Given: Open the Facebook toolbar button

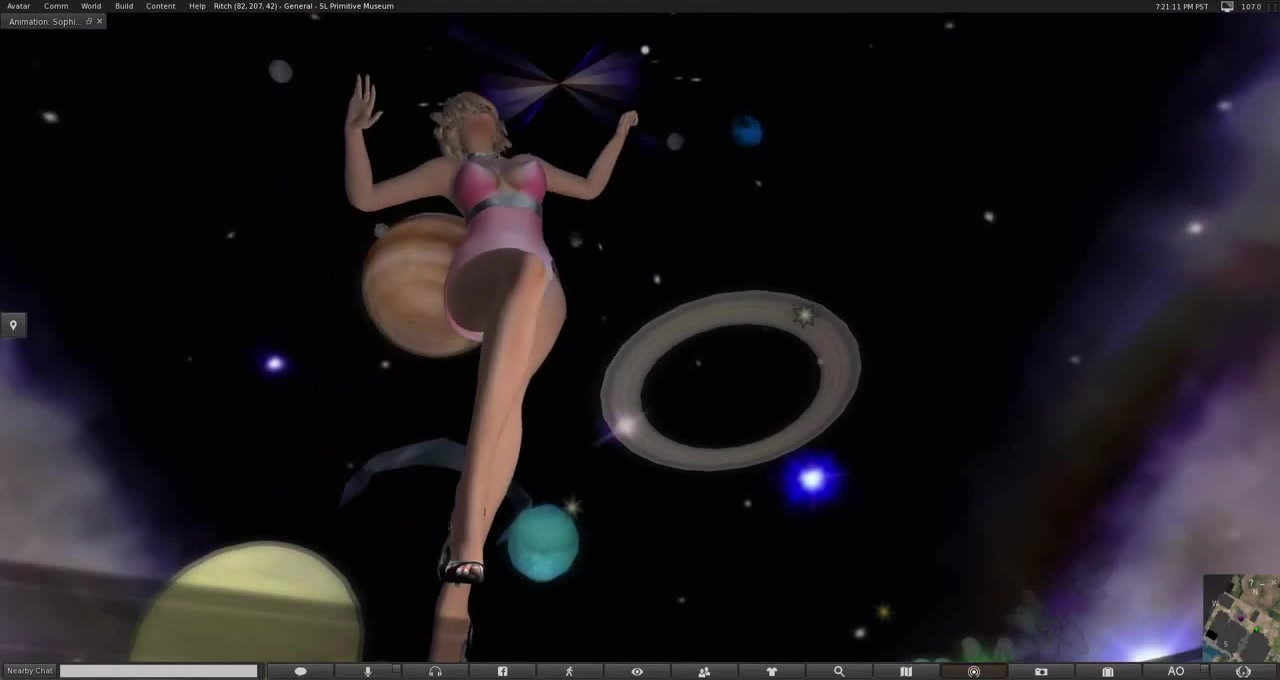Looking at the screenshot, I should pos(502,671).
